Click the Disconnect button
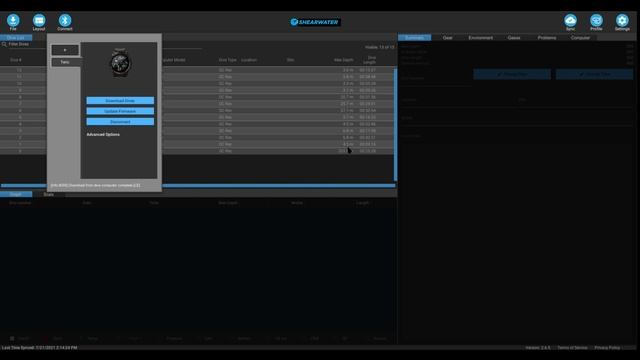The height and width of the screenshot is (360, 640). tap(120, 122)
